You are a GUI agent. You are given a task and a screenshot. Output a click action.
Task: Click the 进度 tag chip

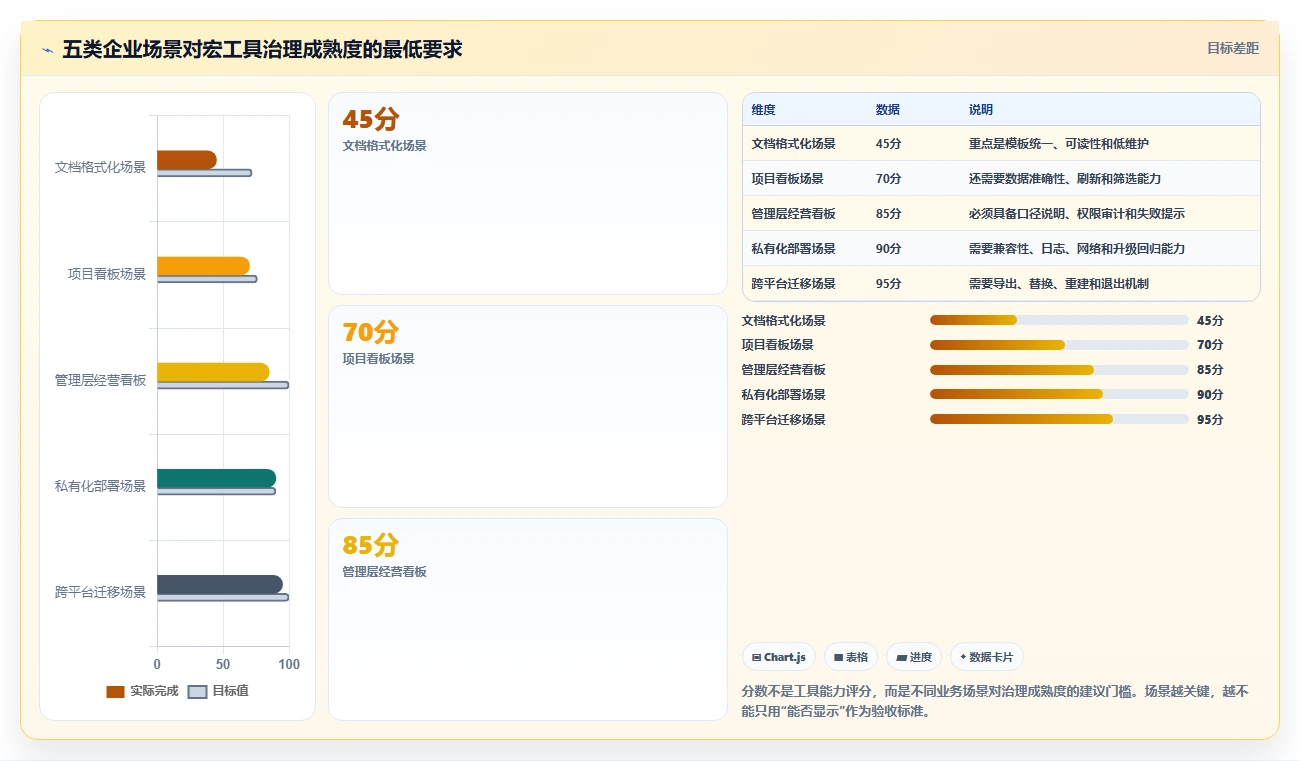click(x=914, y=657)
